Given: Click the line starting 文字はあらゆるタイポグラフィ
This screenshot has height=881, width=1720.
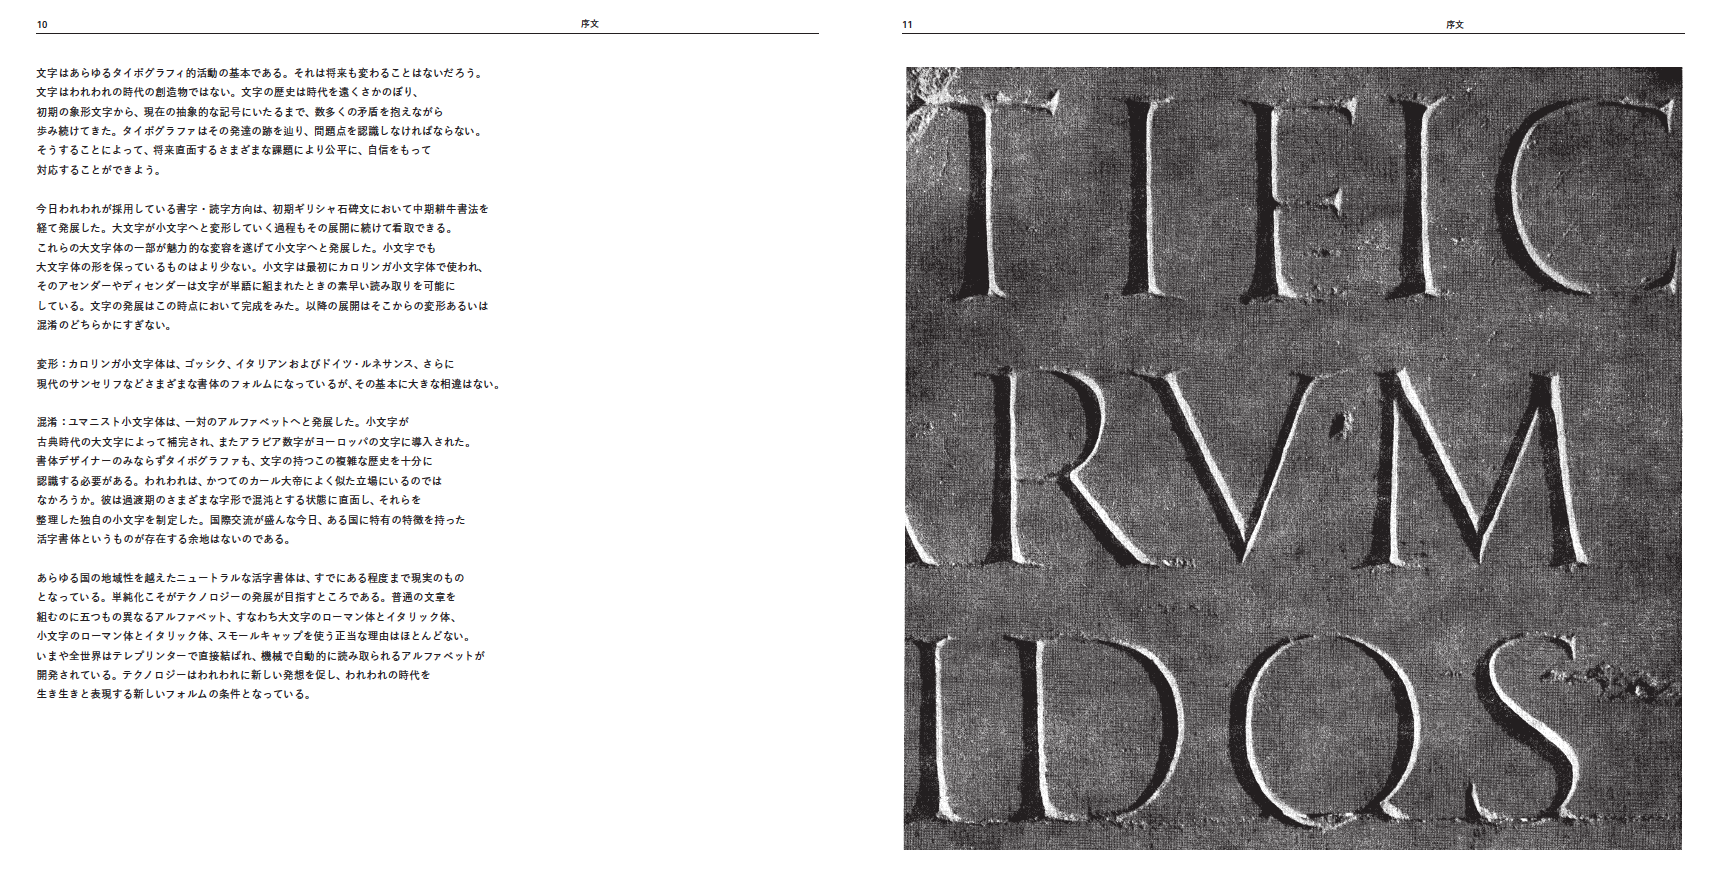Looking at the screenshot, I should tap(260, 73).
